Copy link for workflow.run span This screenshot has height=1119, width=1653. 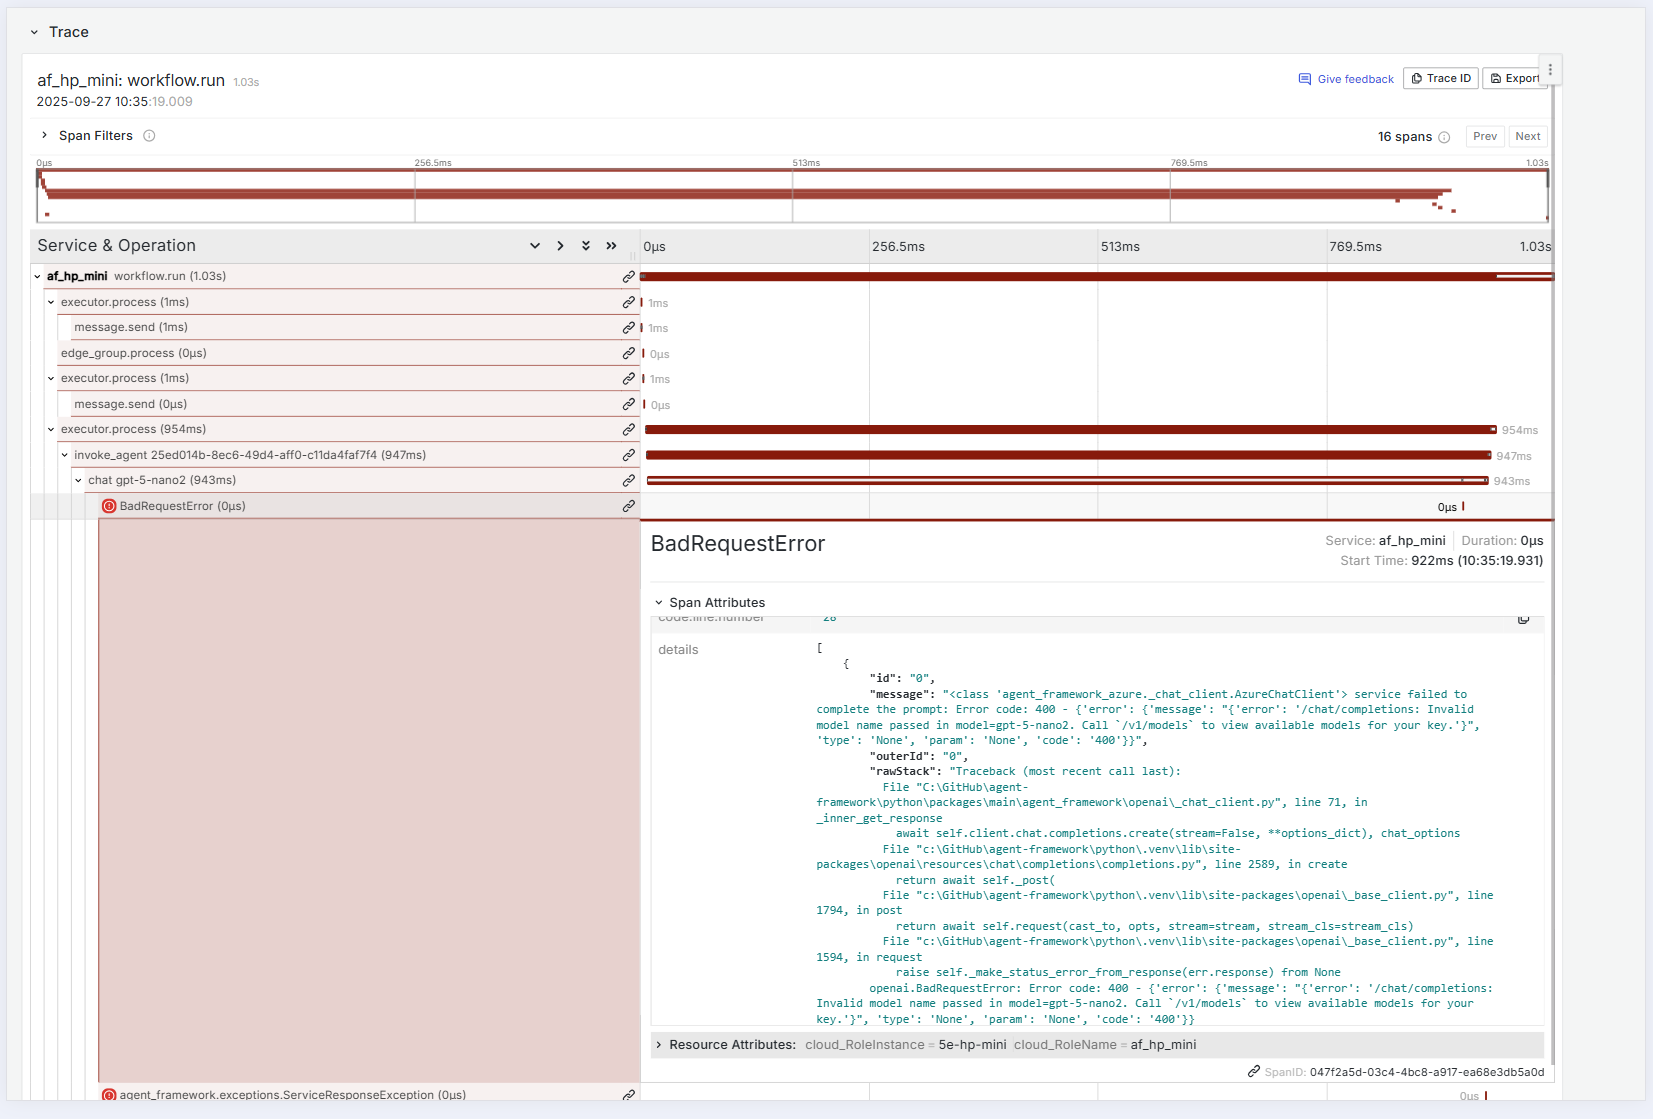click(628, 276)
